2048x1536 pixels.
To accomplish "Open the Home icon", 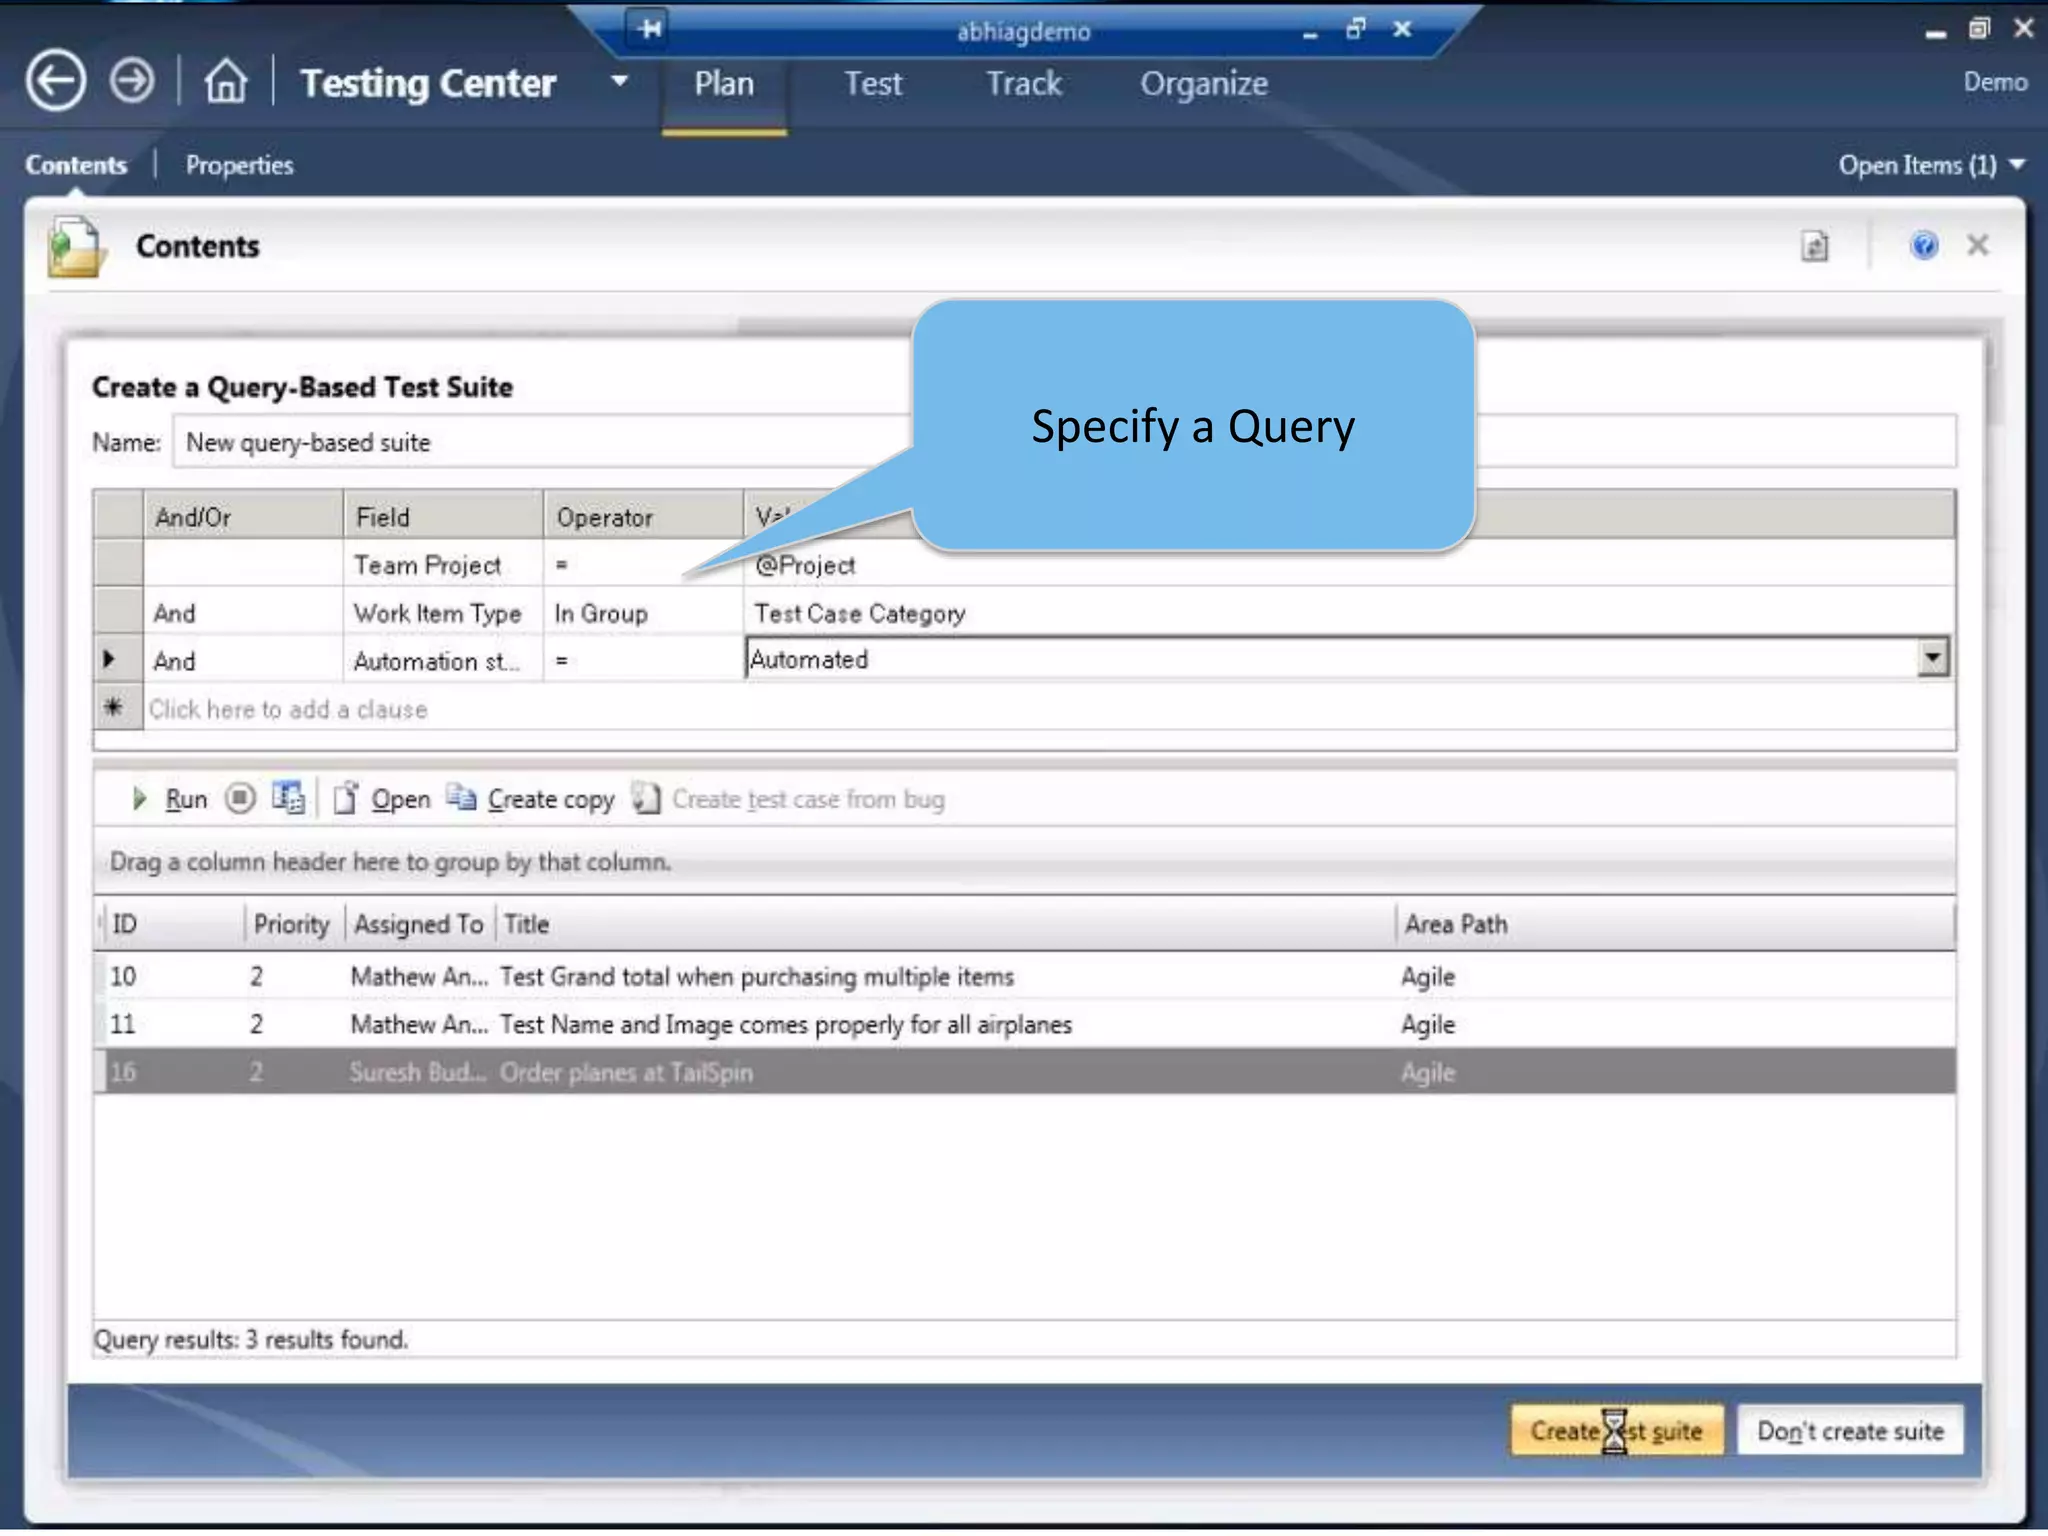I will (226, 80).
